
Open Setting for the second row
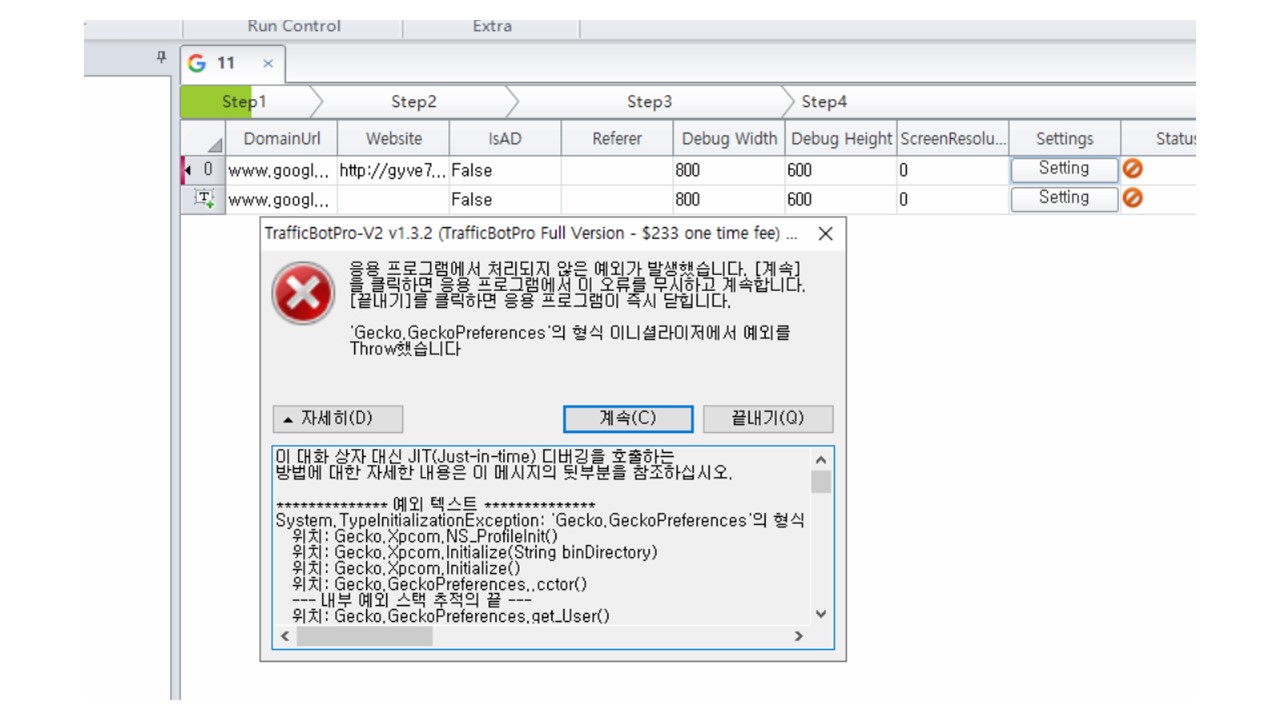[x=1063, y=198]
